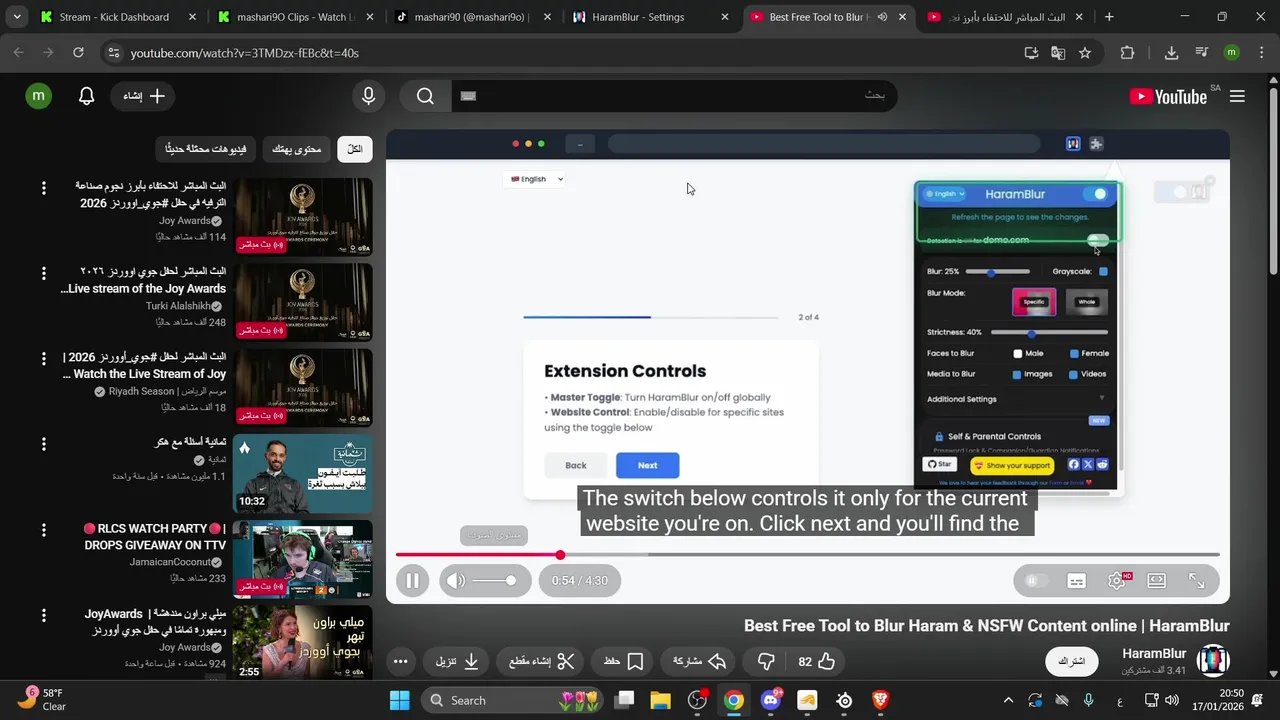Image resolution: width=1280 pixels, height=720 pixels.
Task: Enter fullscreen with the expand arrows icon
Action: [x=1196, y=580]
